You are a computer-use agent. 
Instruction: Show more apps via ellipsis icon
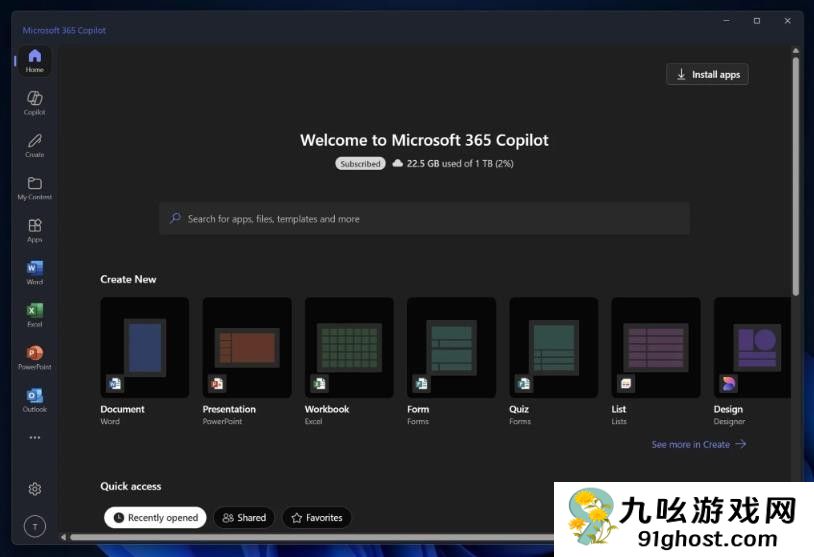(x=35, y=438)
